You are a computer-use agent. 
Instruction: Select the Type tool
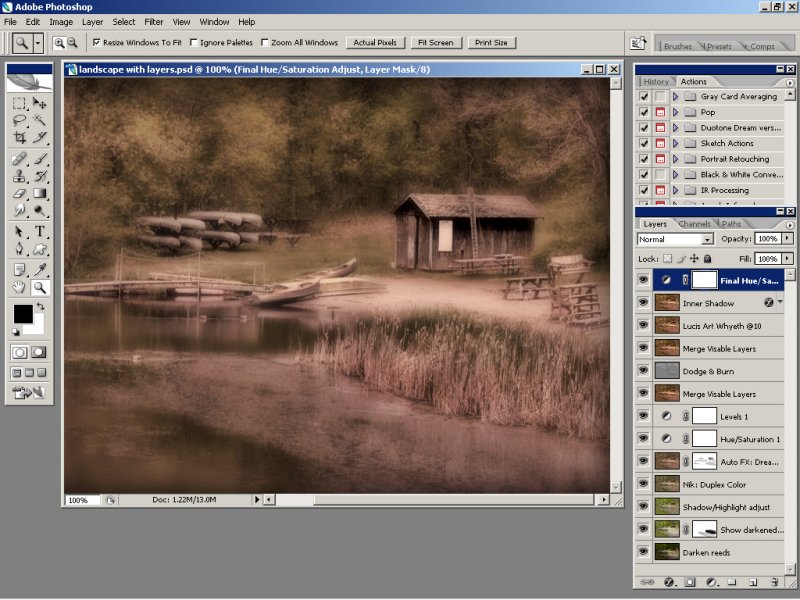(x=40, y=232)
